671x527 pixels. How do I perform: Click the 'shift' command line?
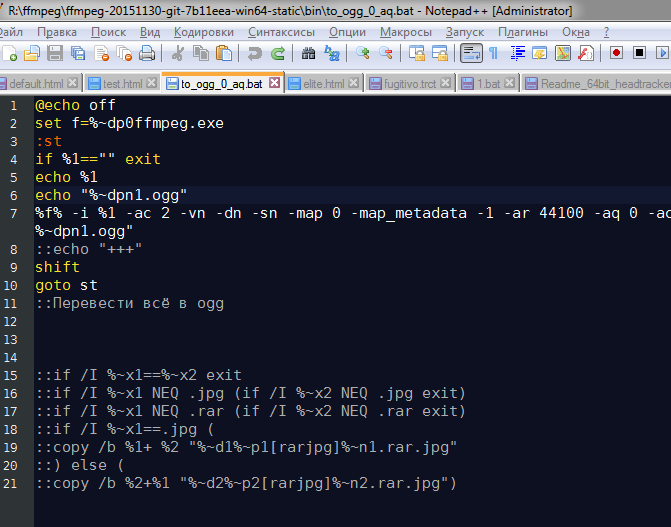[x=57, y=267]
